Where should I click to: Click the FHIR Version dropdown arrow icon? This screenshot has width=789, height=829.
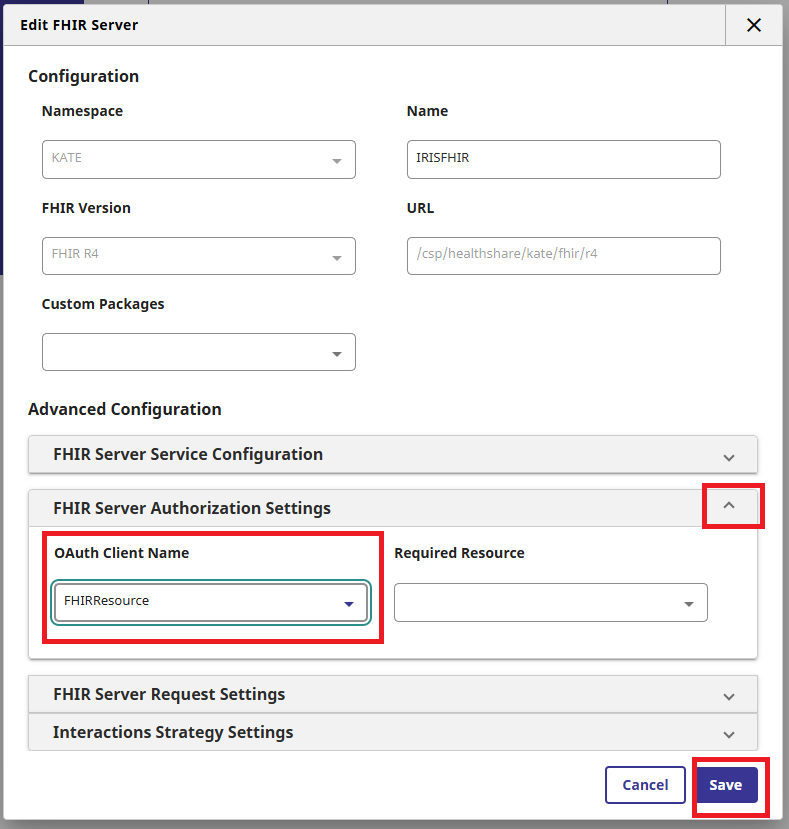(337, 257)
